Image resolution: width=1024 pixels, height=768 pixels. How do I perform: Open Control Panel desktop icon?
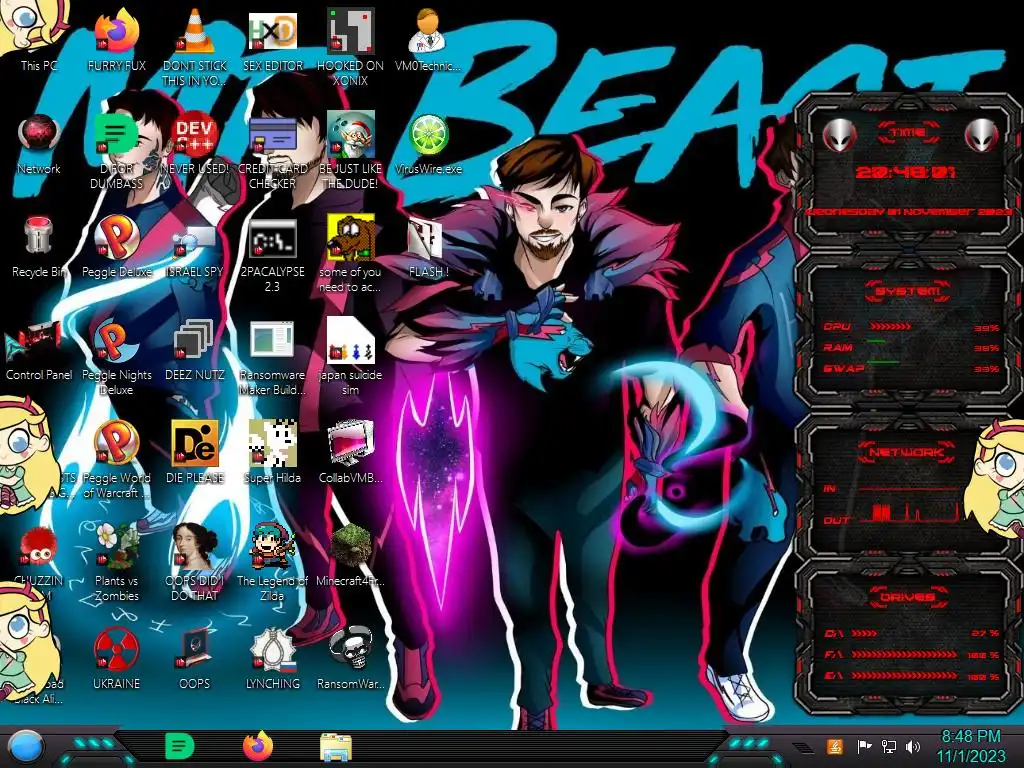click(39, 351)
